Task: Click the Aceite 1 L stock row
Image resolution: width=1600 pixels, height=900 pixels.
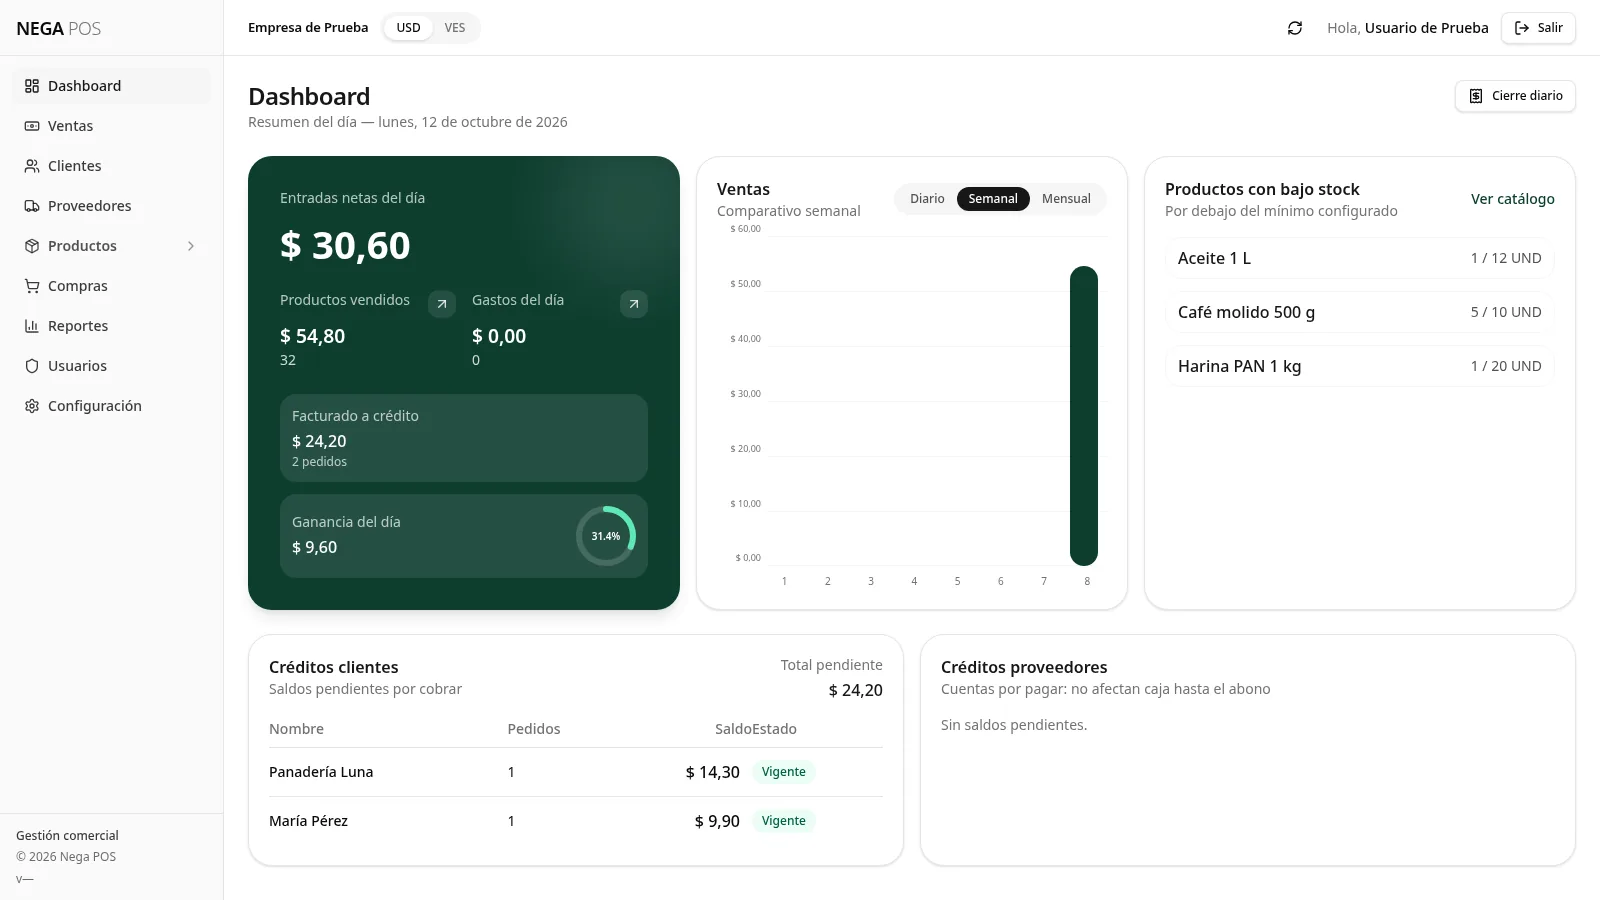Action: 1359,258
